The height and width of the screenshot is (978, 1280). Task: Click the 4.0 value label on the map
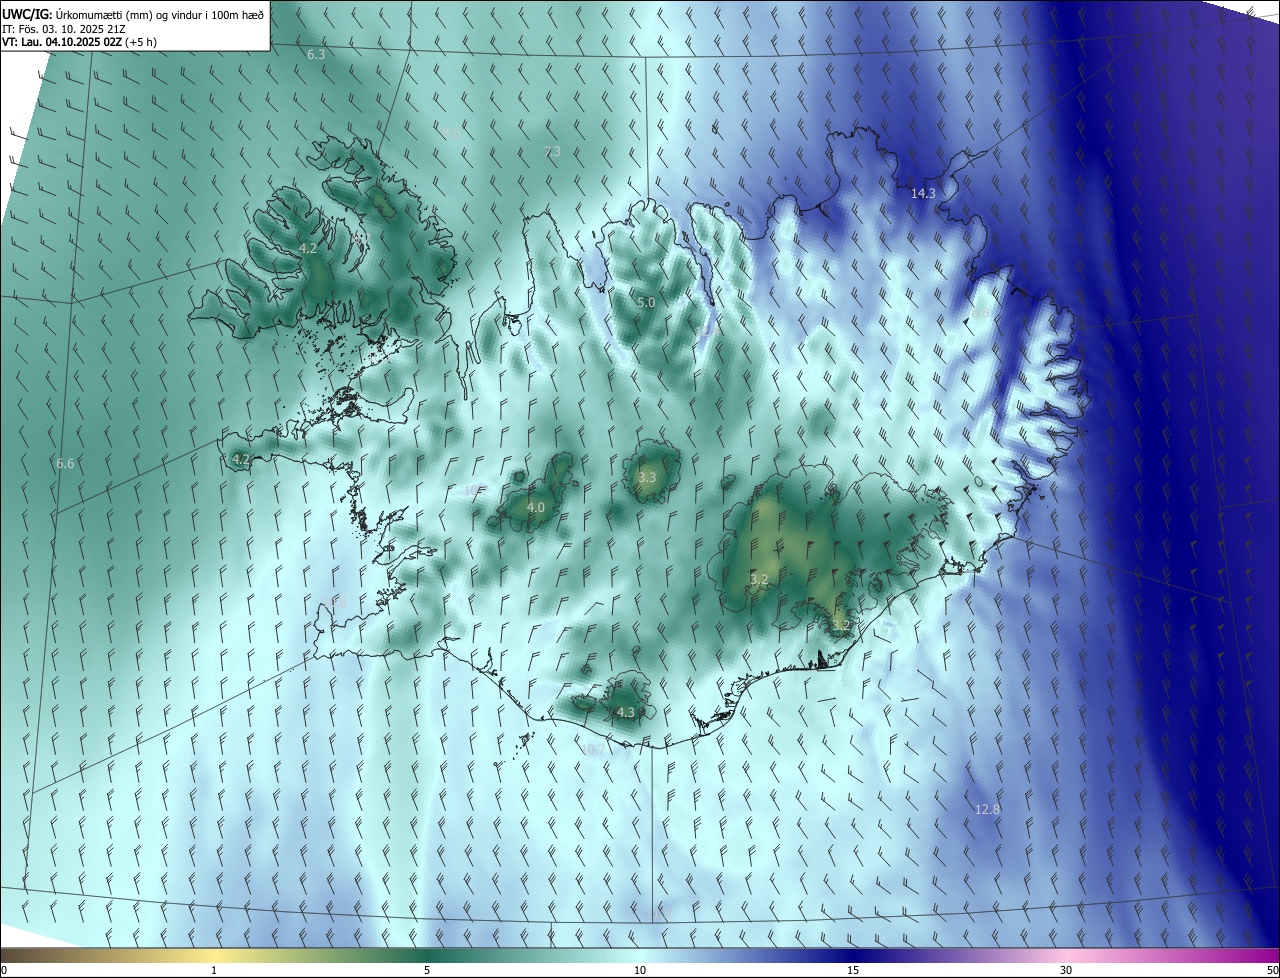click(x=536, y=507)
